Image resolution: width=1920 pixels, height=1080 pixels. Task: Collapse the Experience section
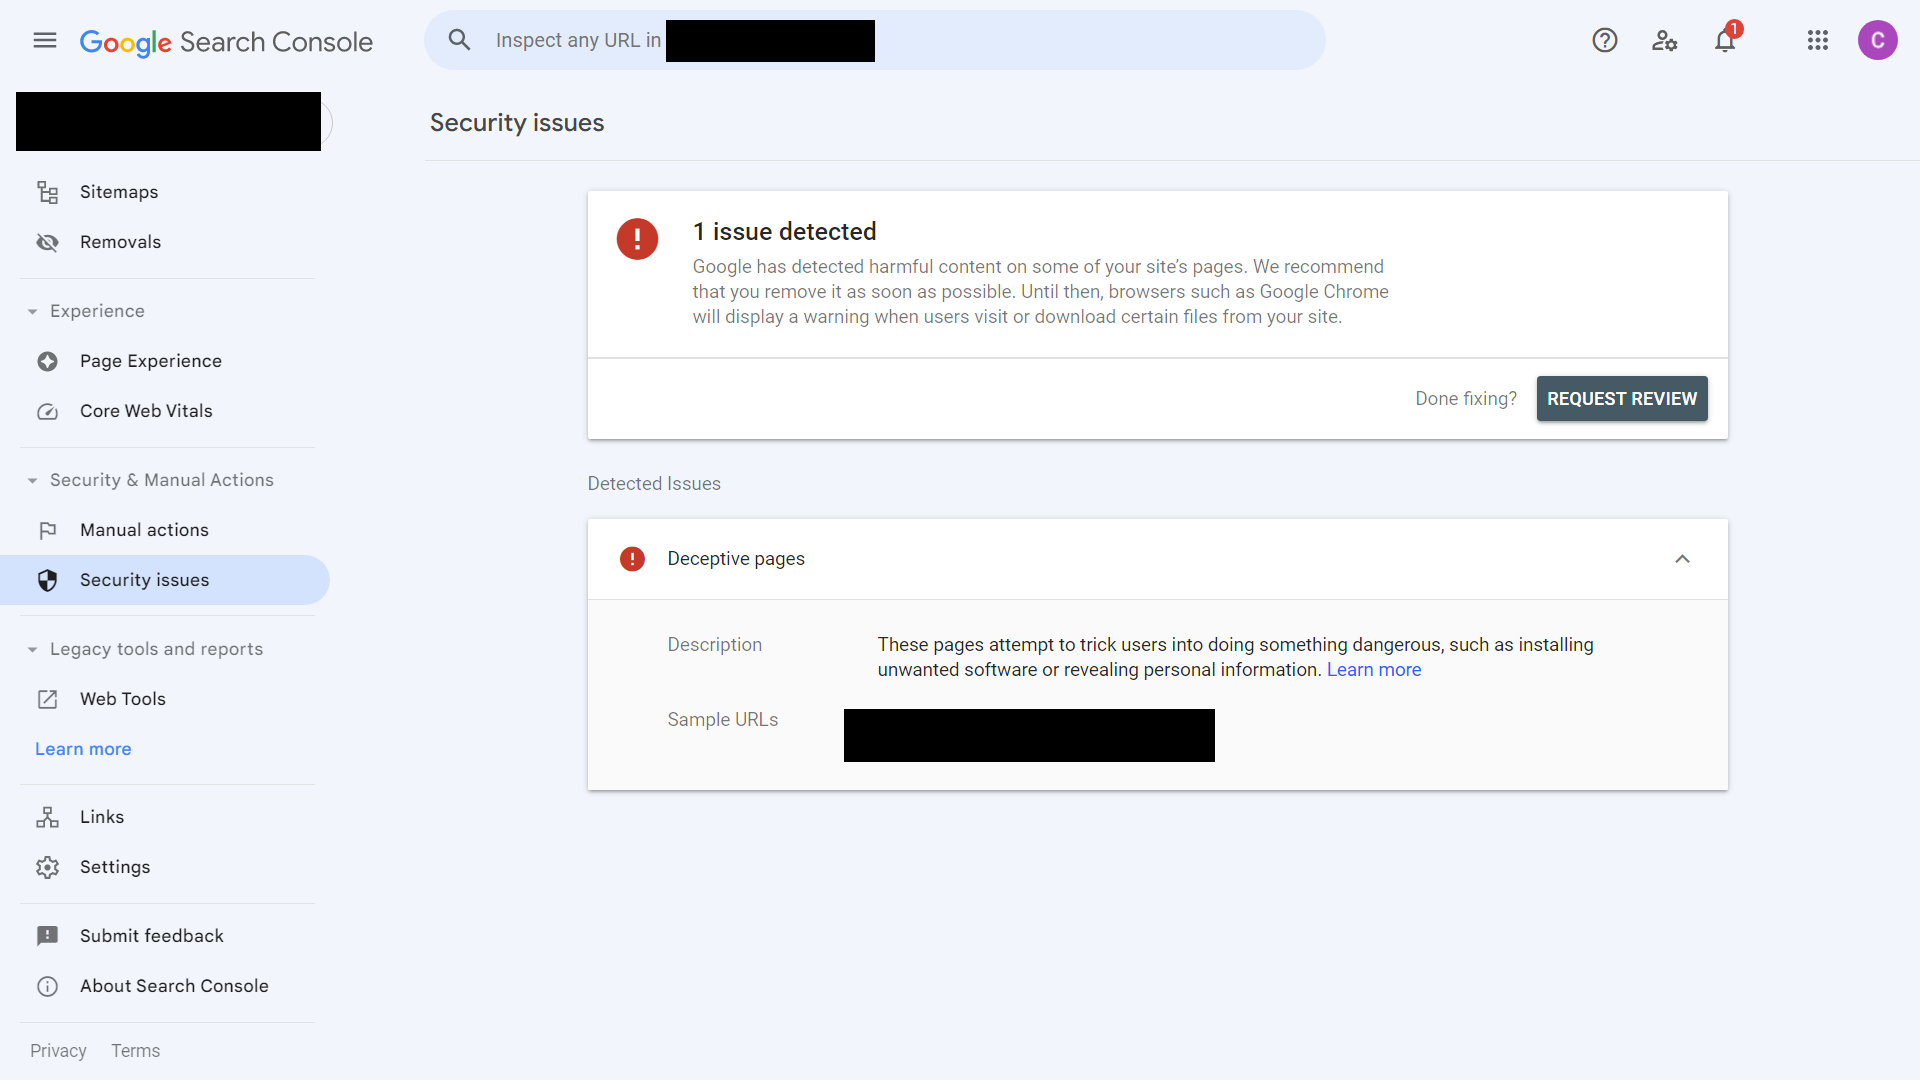pyautogui.click(x=31, y=311)
